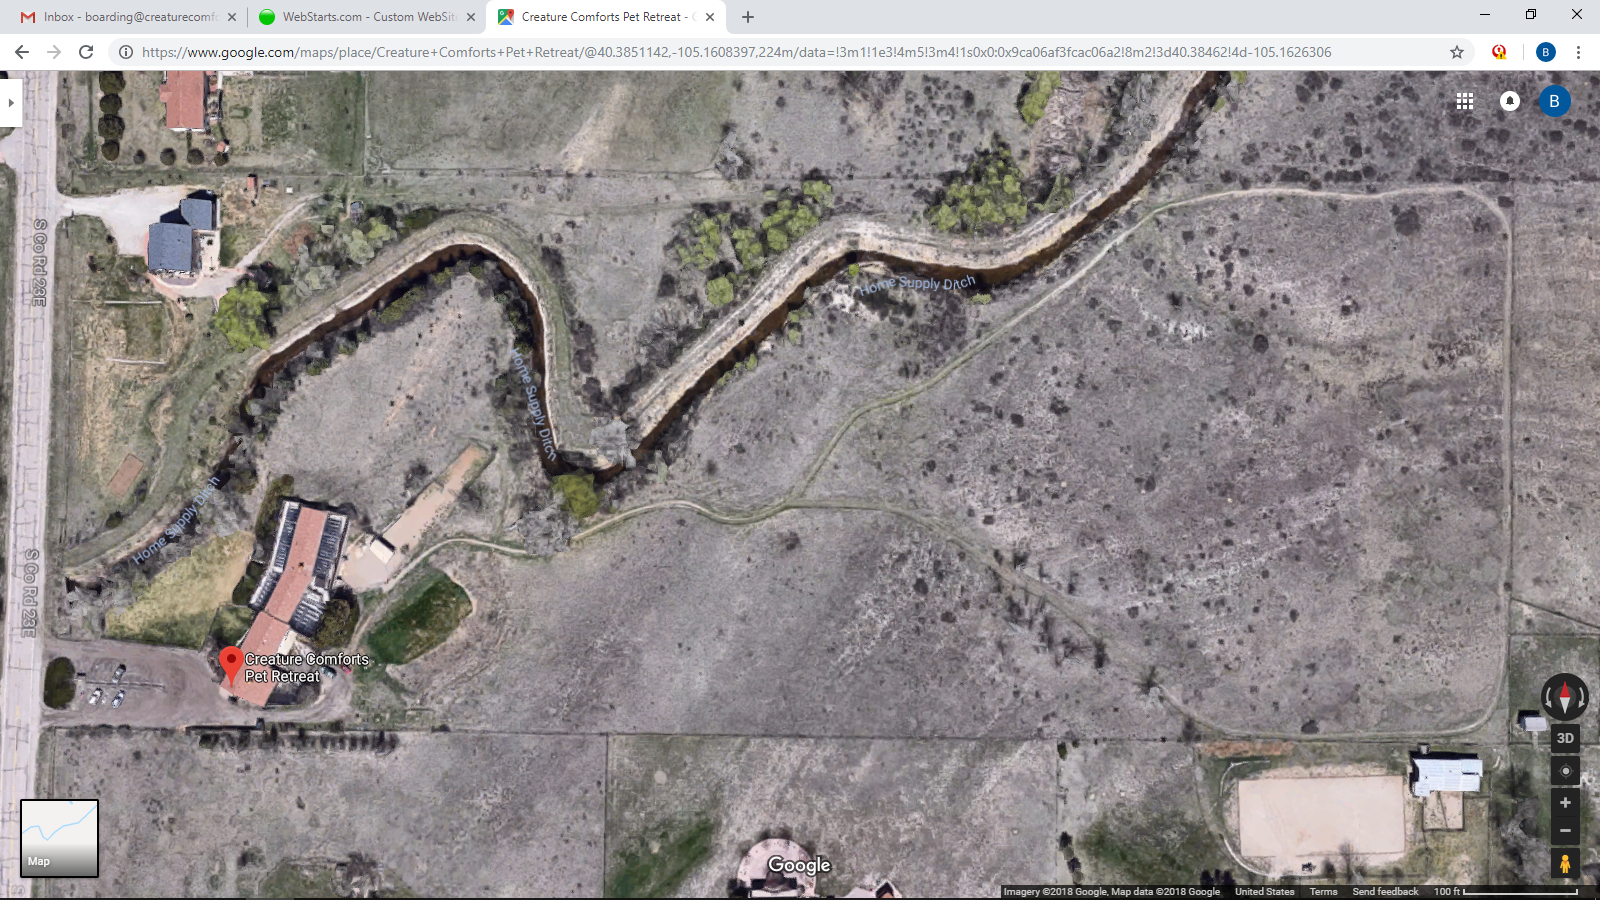This screenshot has height=900, width=1600.
Task: Bookmark this page with the star
Action: coord(1457,52)
